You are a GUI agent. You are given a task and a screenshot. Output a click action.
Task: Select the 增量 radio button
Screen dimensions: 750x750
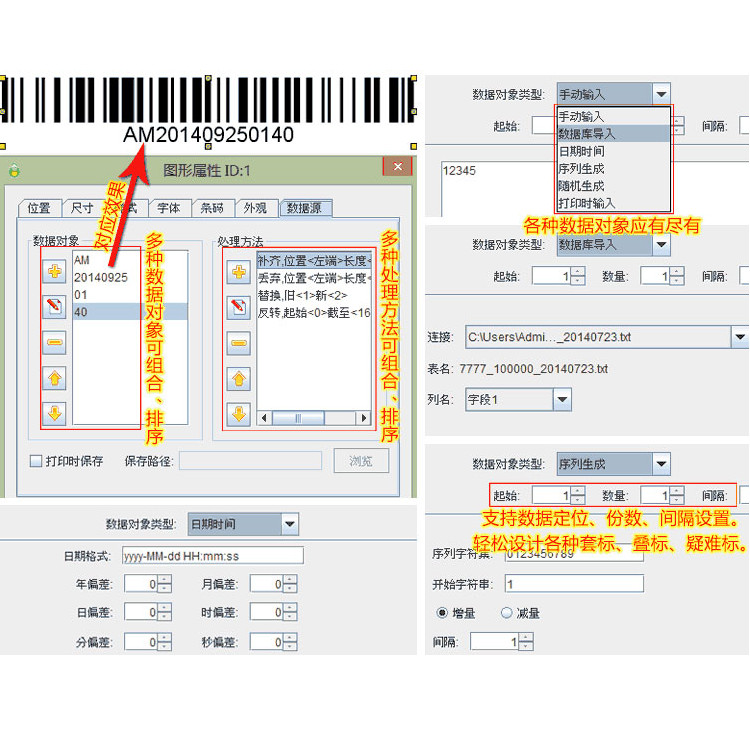point(442,613)
